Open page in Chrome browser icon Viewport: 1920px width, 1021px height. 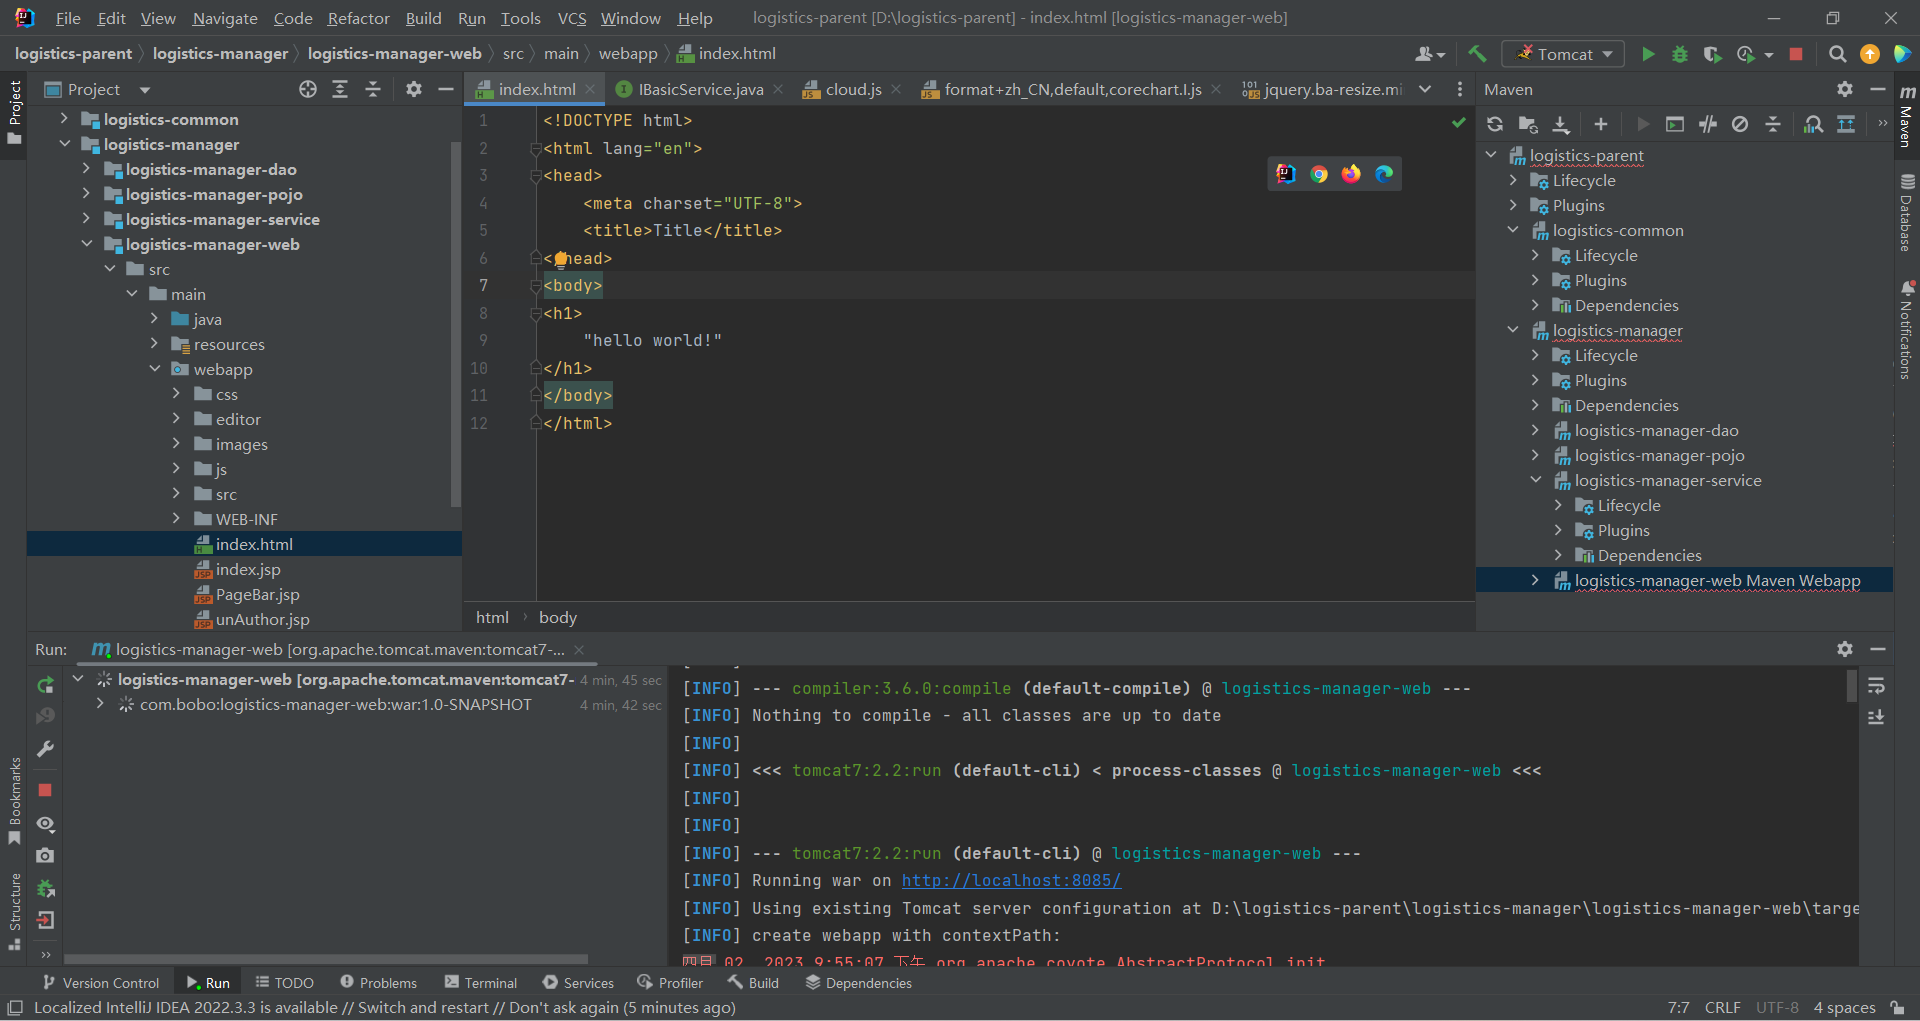(x=1319, y=174)
